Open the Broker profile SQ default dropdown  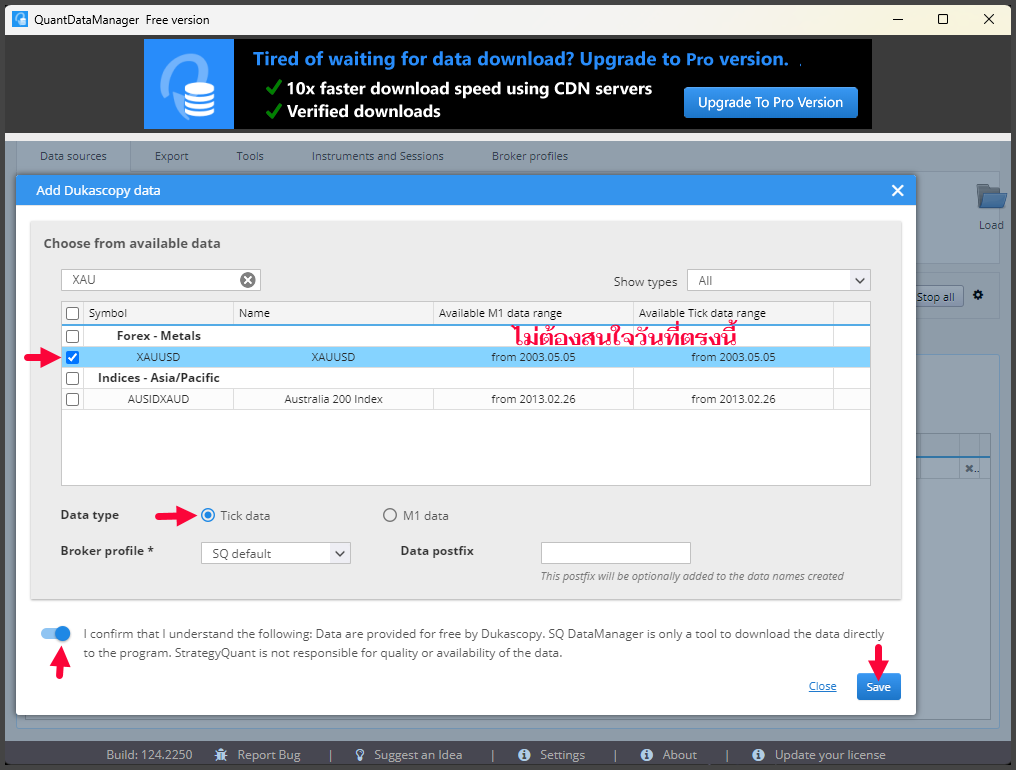coord(275,554)
